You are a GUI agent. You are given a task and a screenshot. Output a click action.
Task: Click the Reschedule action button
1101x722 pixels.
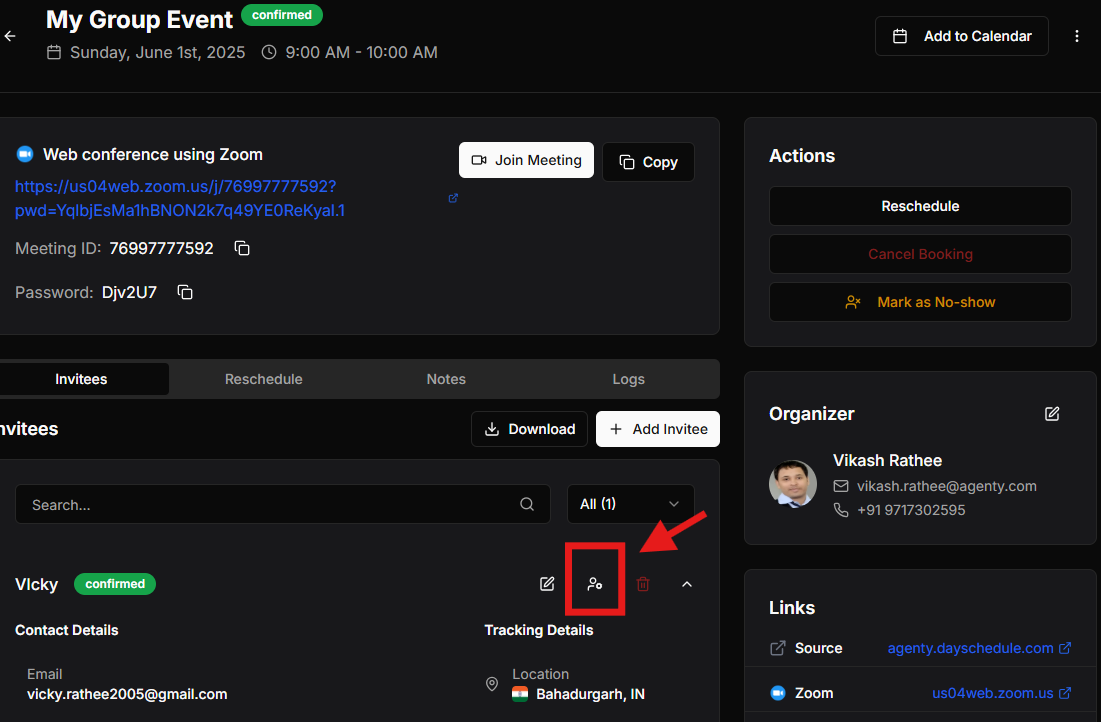click(x=920, y=206)
